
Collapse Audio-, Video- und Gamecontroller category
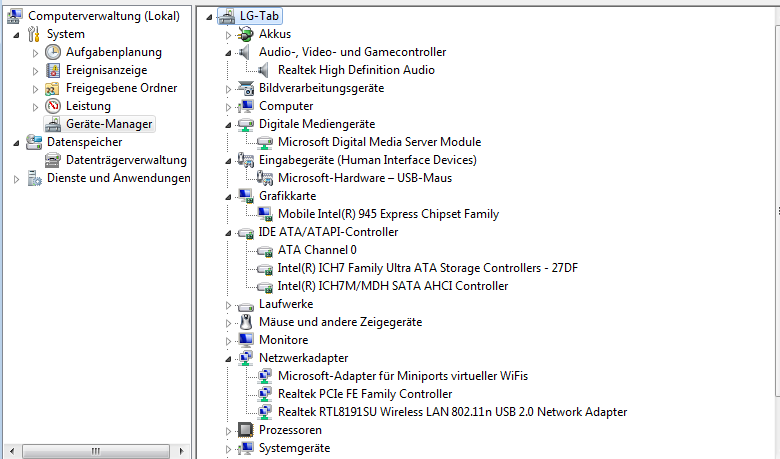pyautogui.click(x=228, y=53)
